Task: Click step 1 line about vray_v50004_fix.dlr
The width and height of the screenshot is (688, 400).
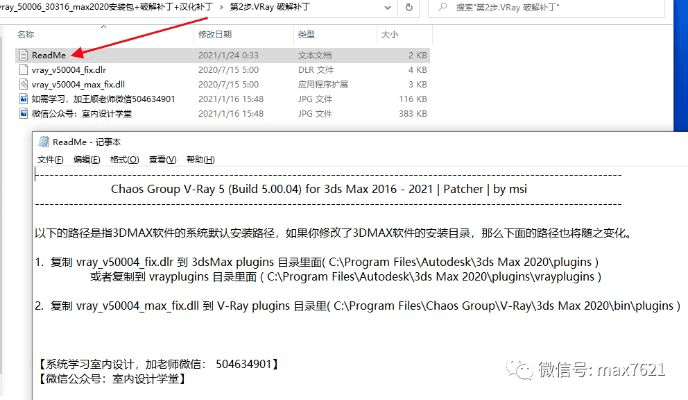Action: (x=317, y=262)
